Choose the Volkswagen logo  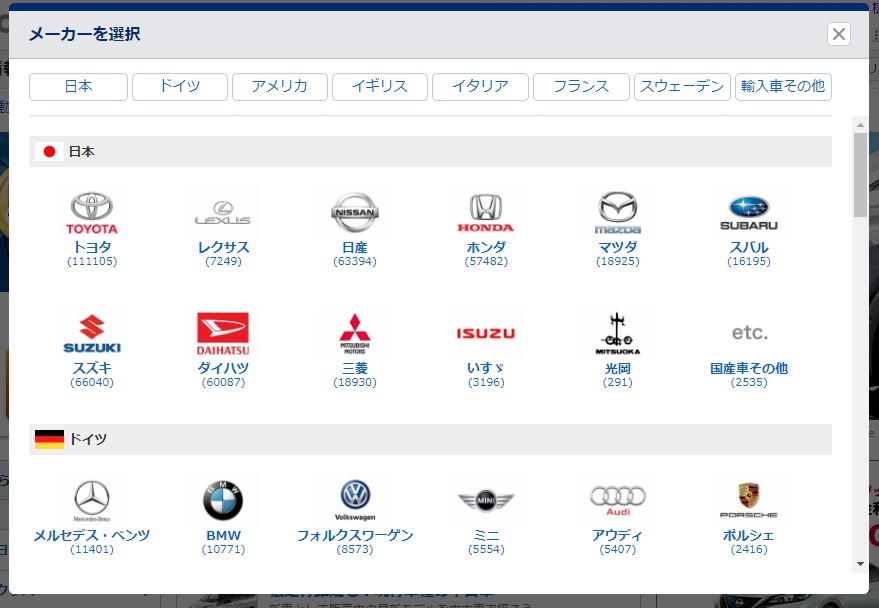coord(355,500)
